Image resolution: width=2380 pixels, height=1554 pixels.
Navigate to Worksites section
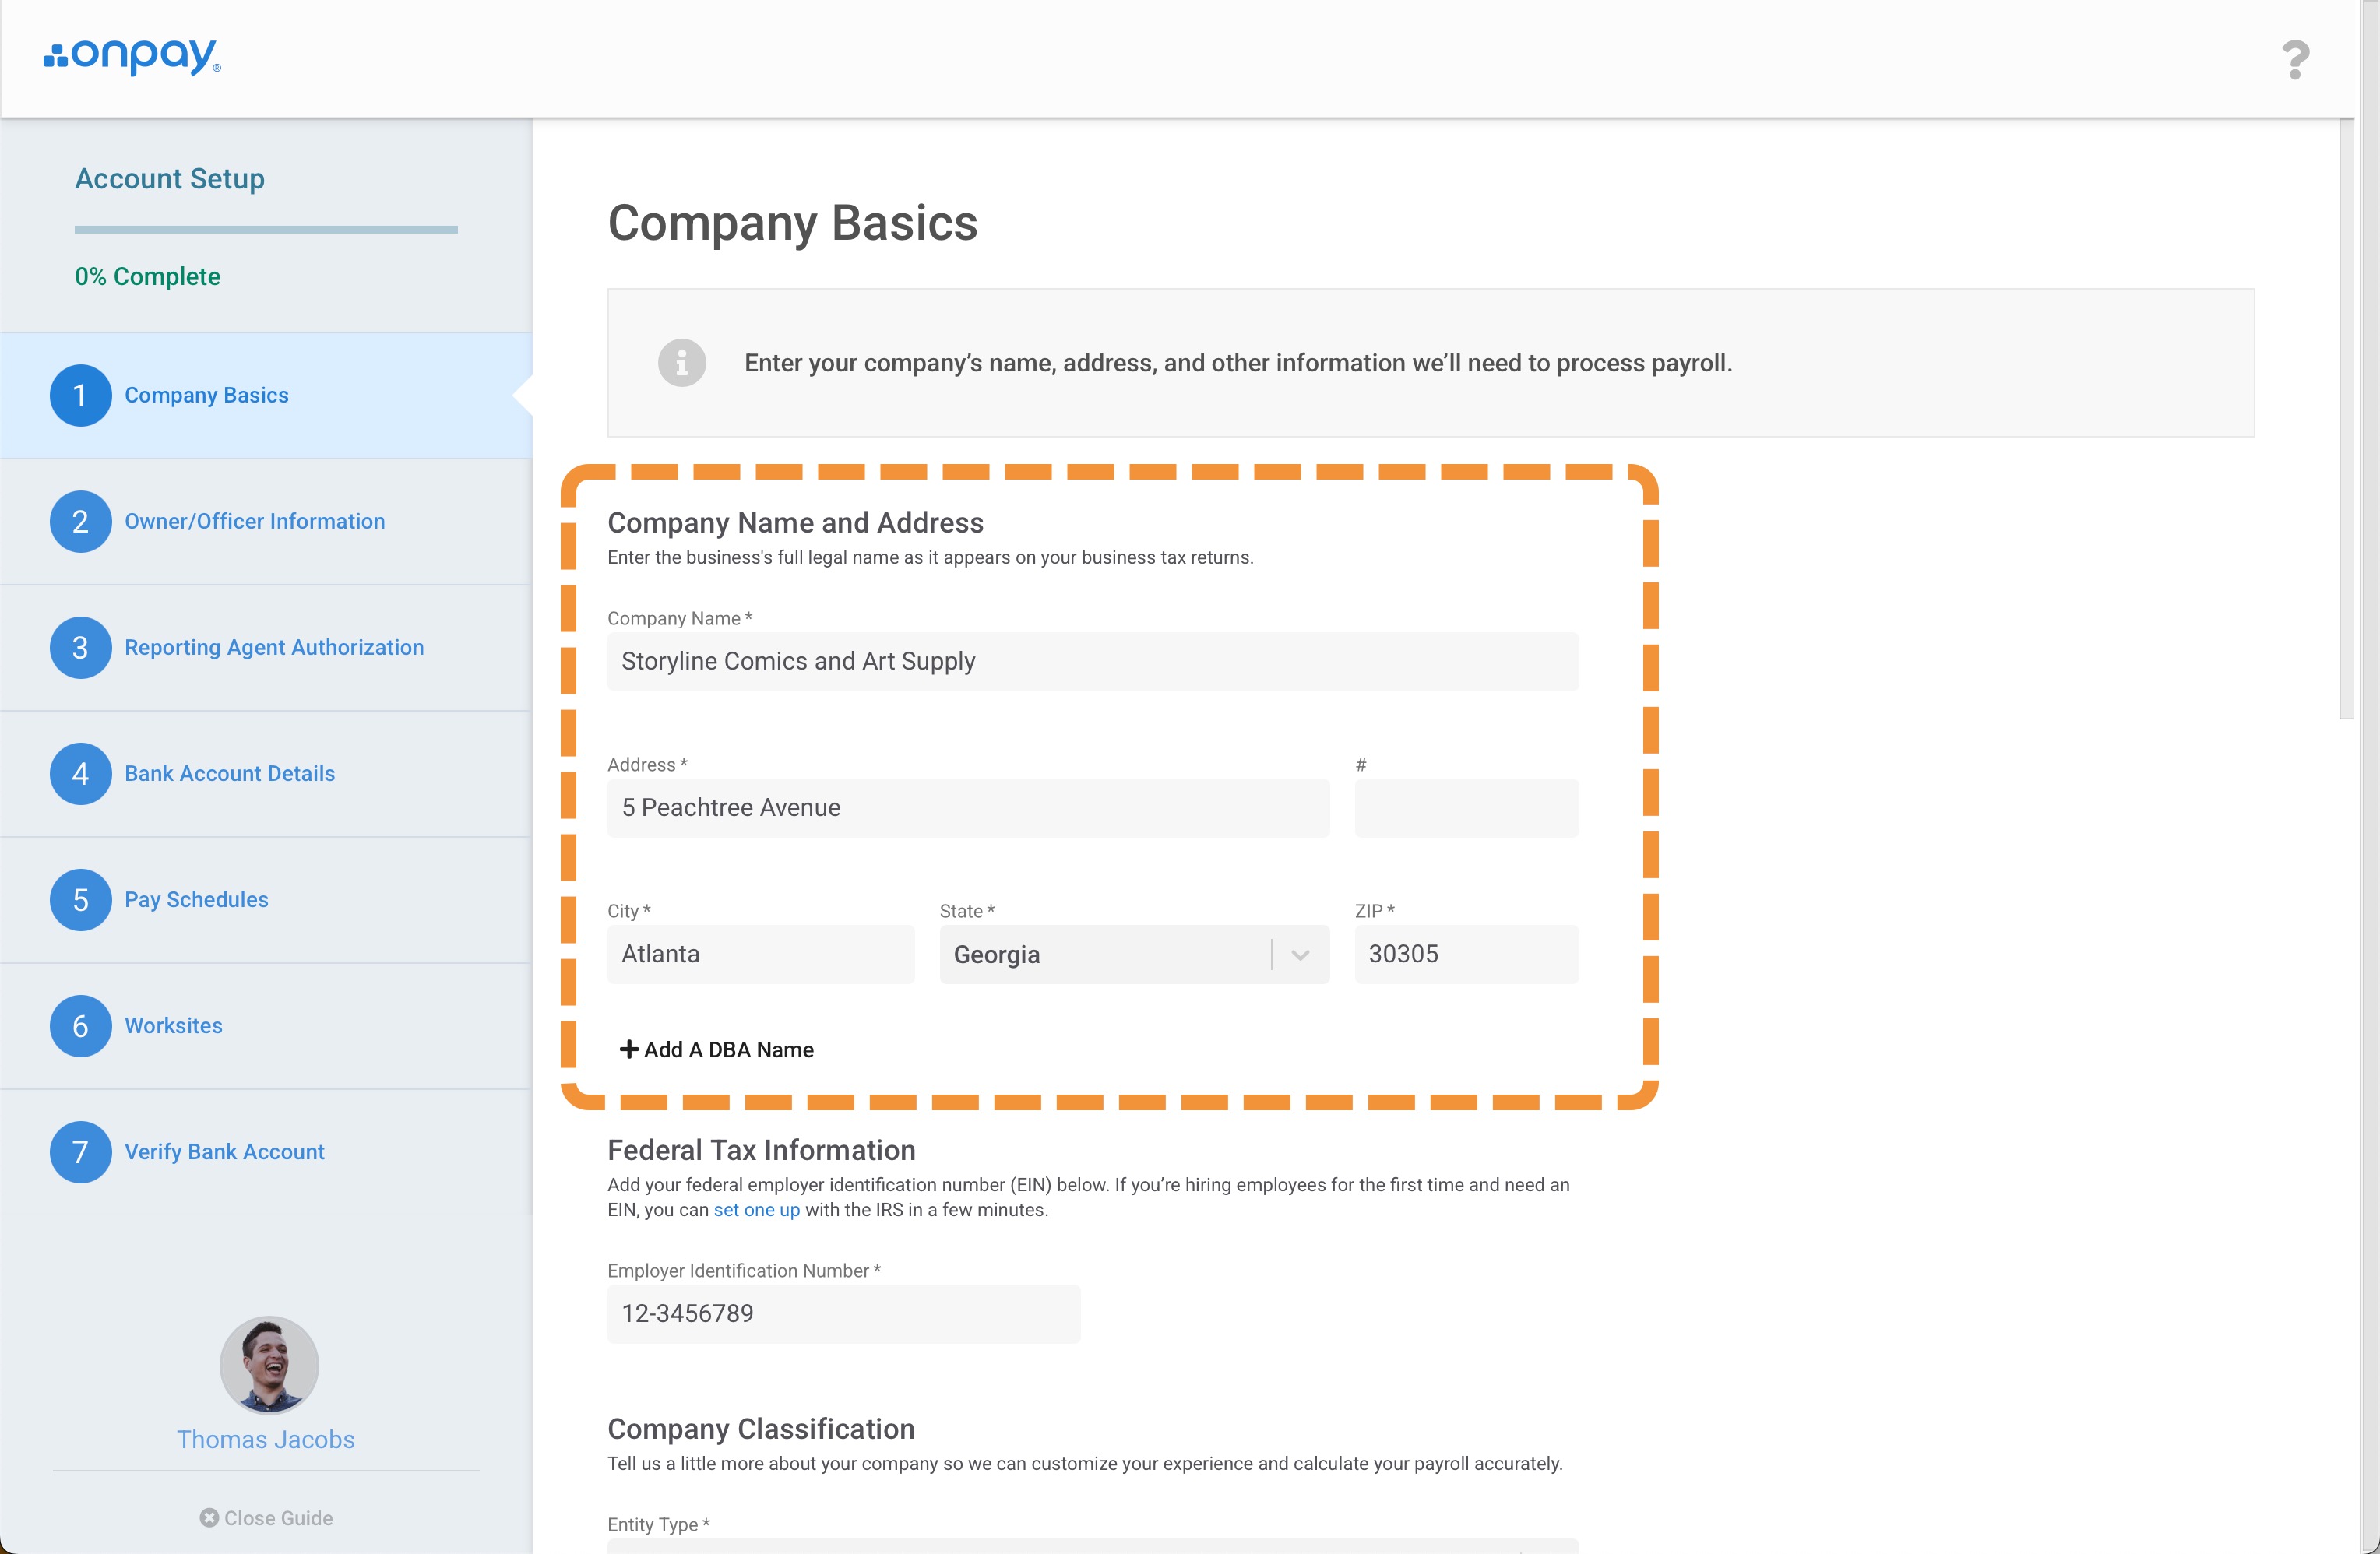coord(173,1025)
